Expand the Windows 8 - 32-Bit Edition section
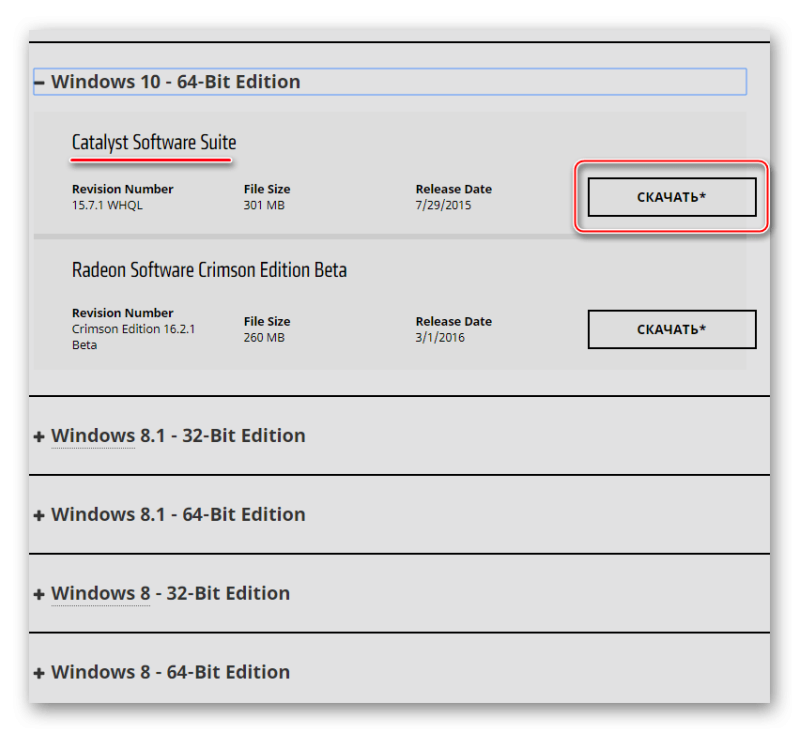The width and height of the screenshot is (800, 733). click(x=162, y=593)
